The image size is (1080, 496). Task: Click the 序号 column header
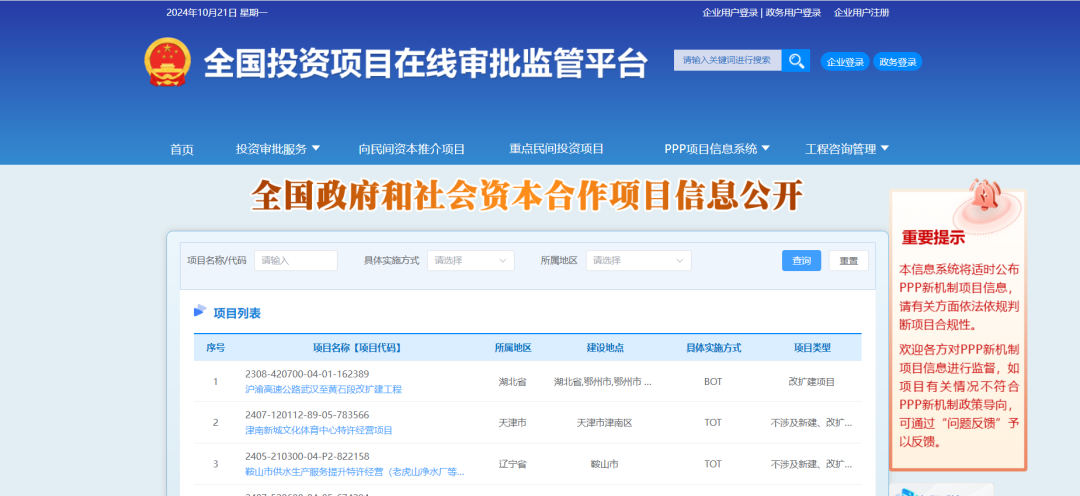click(x=216, y=348)
